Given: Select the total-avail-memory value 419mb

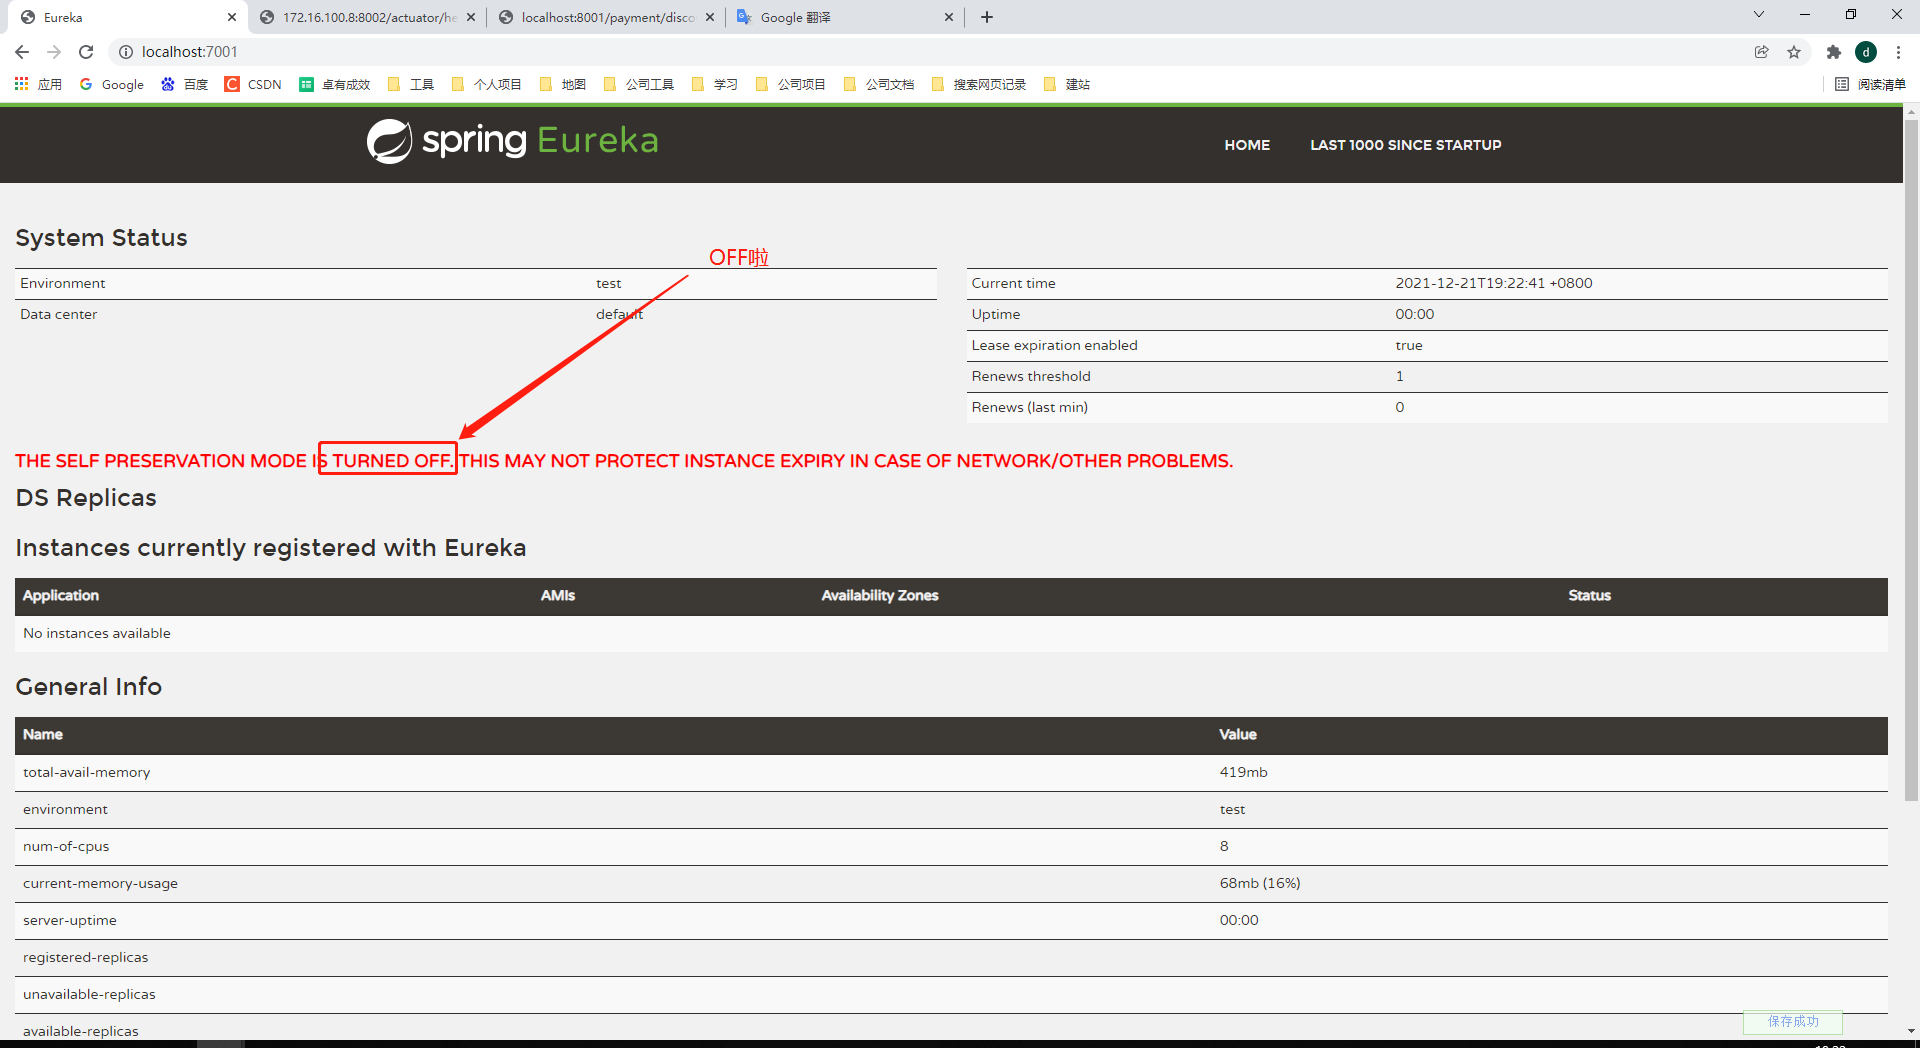Looking at the screenshot, I should 1243,772.
